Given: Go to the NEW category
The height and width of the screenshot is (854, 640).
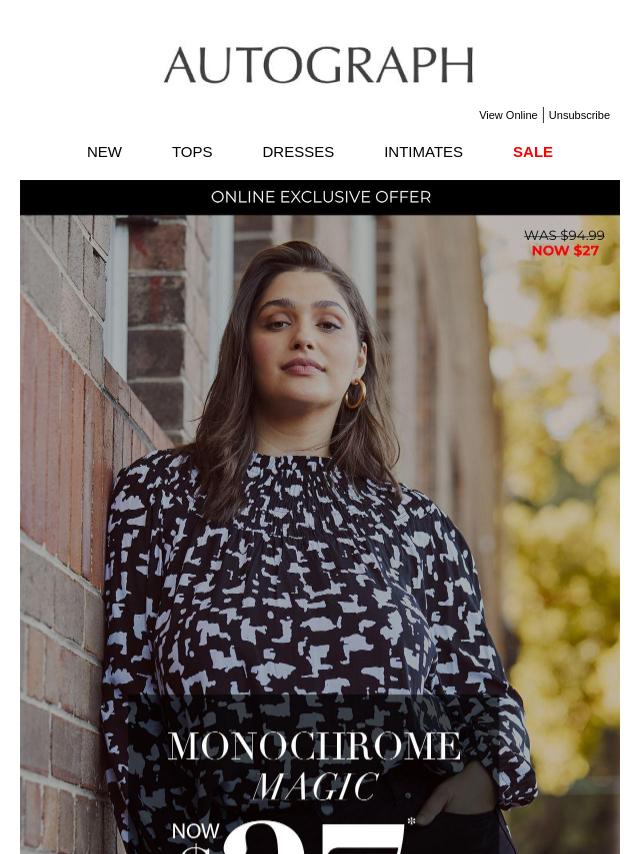Looking at the screenshot, I should click(x=104, y=152).
